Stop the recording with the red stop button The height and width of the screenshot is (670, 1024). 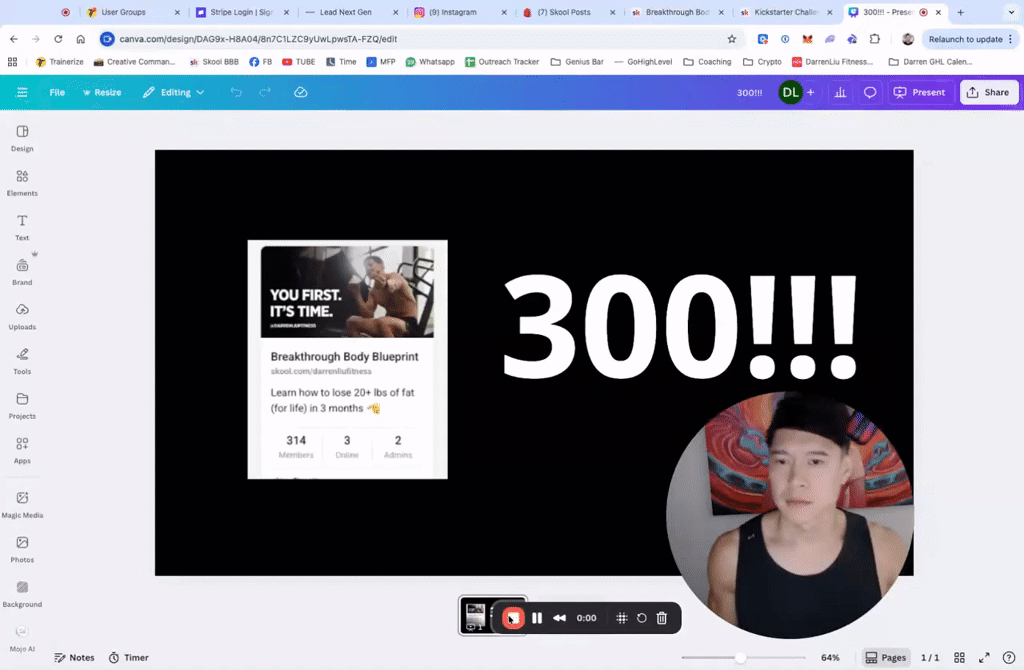pos(513,617)
